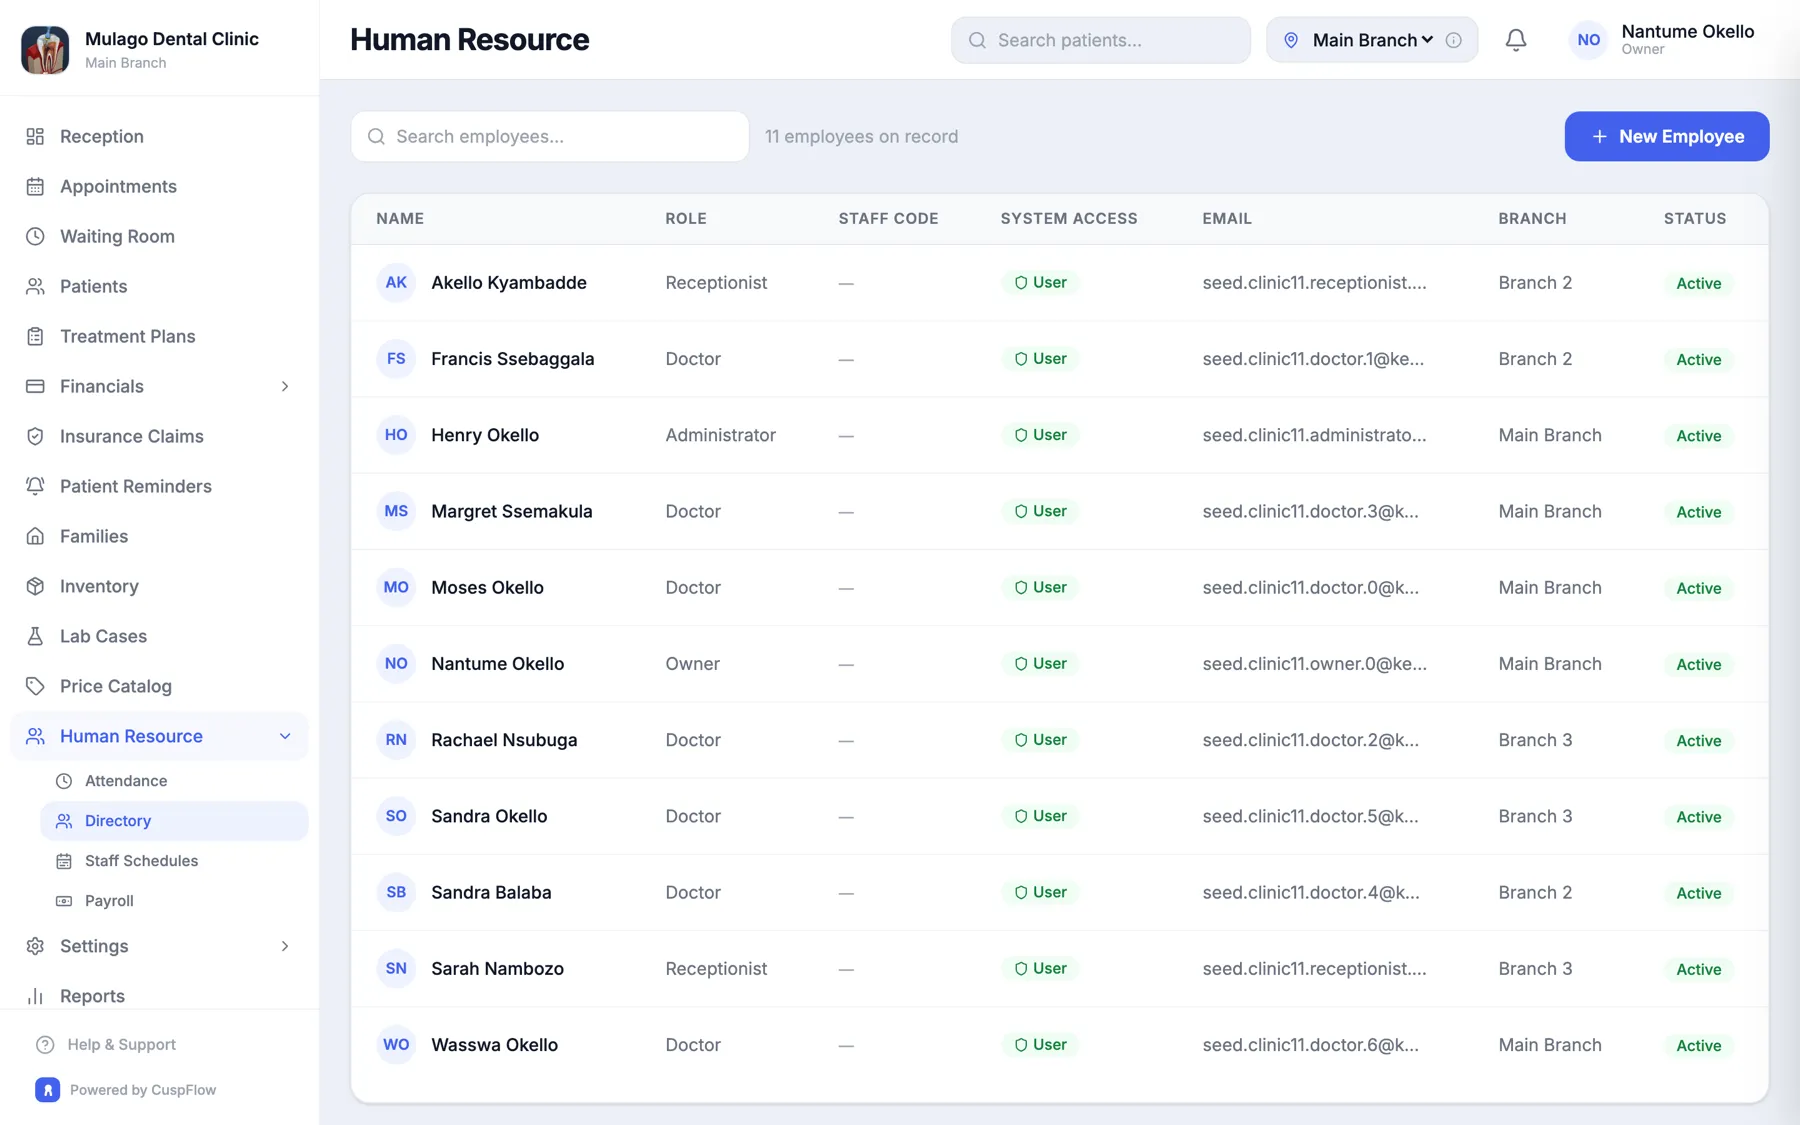Click the New Employee button

pyautogui.click(x=1666, y=136)
